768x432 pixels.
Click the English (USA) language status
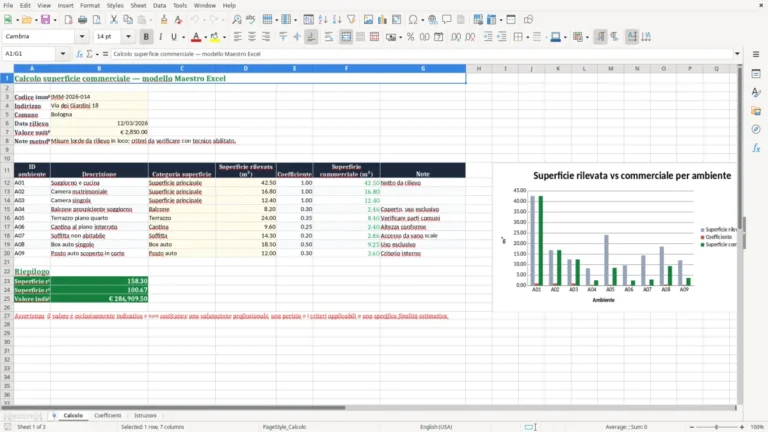pos(436,427)
